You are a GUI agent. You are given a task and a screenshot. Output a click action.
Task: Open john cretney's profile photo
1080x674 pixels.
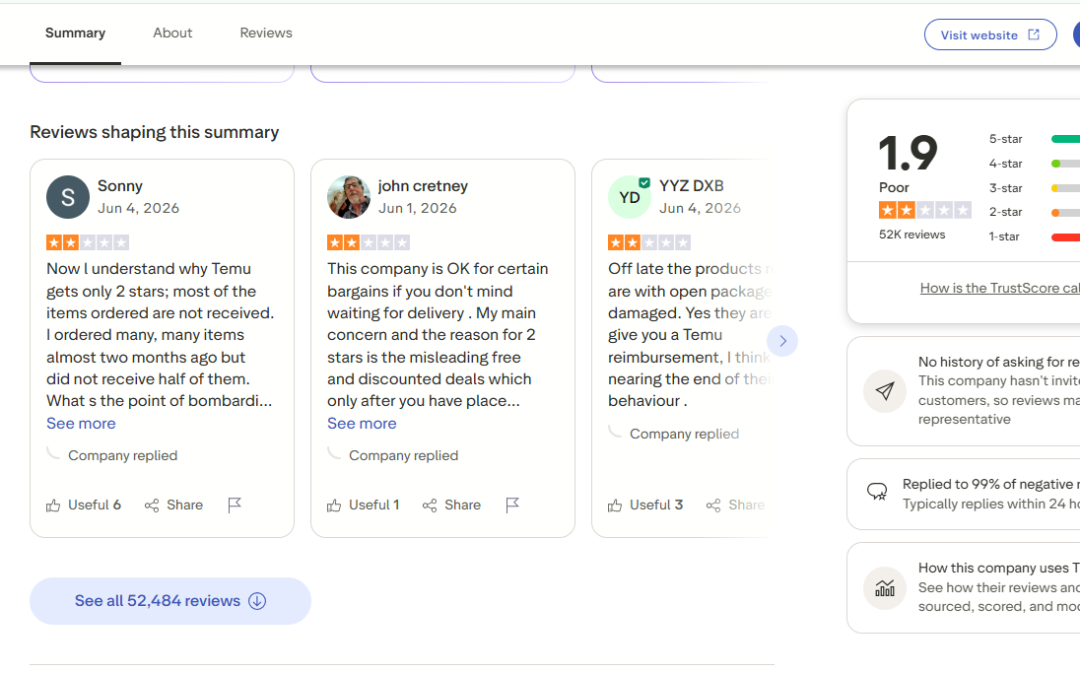(349, 198)
